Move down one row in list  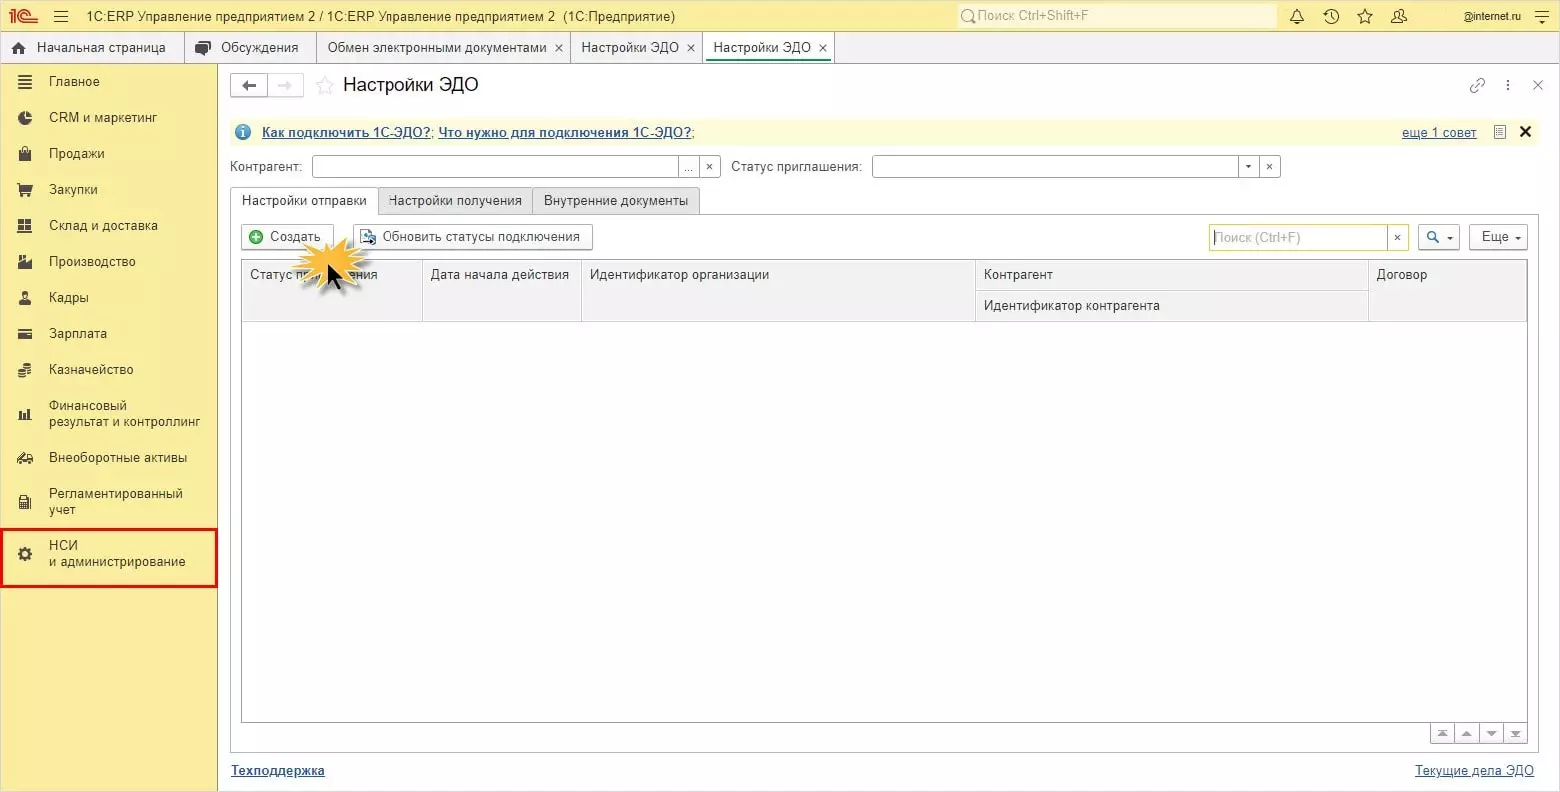click(1491, 734)
